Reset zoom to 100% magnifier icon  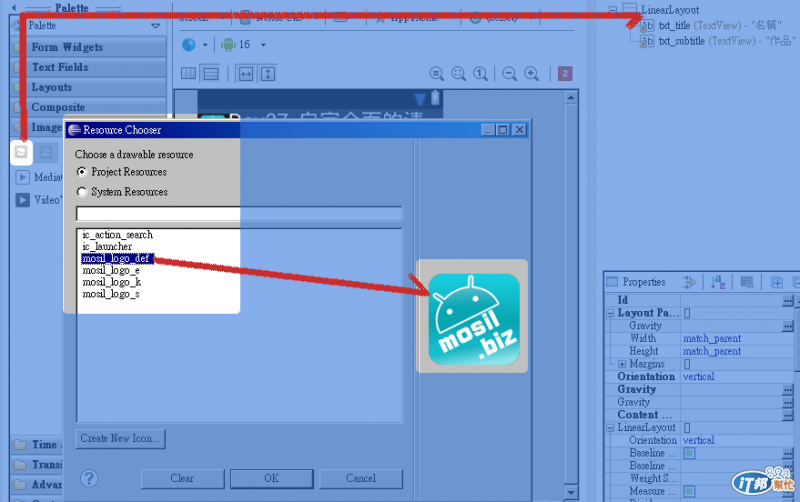[480, 74]
